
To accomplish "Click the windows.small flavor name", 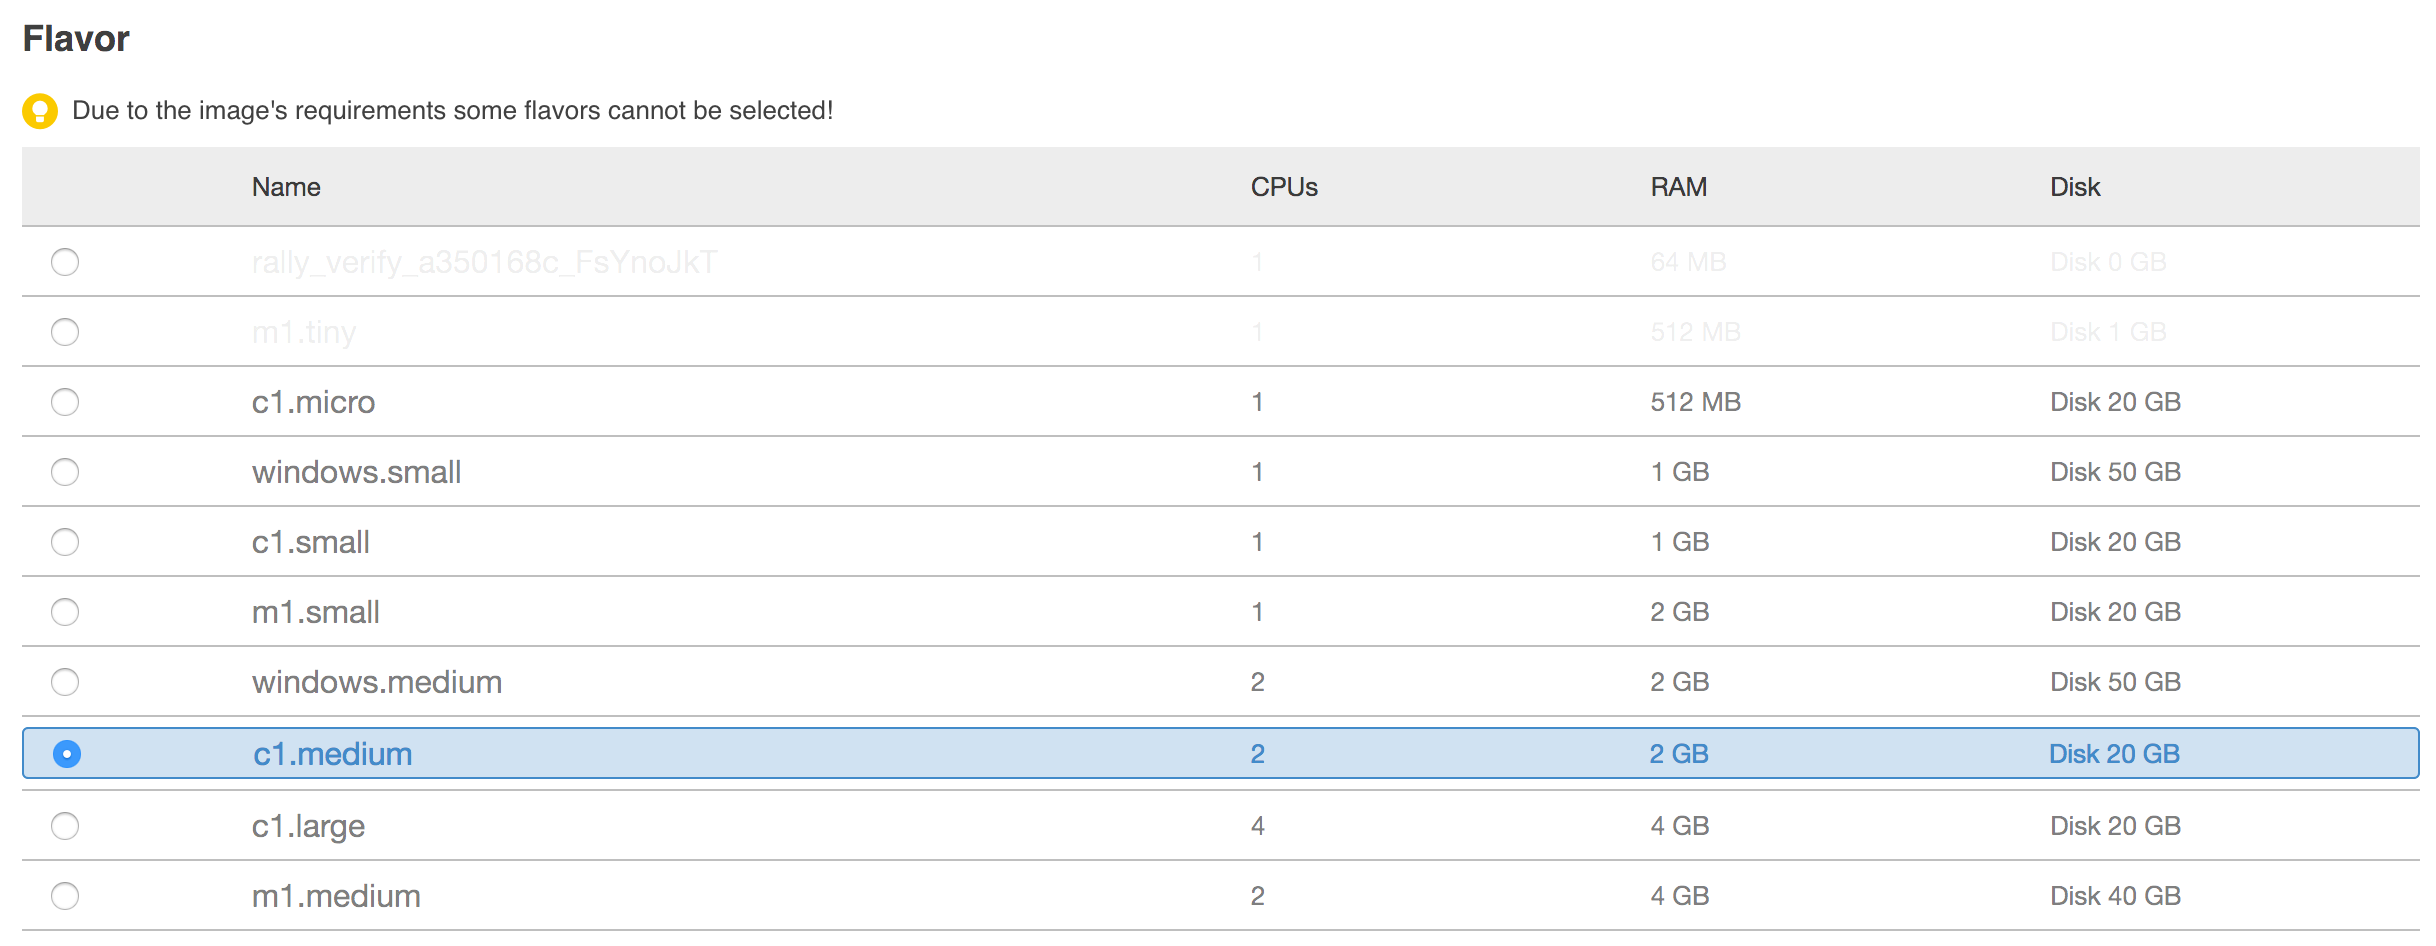I will tap(356, 472).
